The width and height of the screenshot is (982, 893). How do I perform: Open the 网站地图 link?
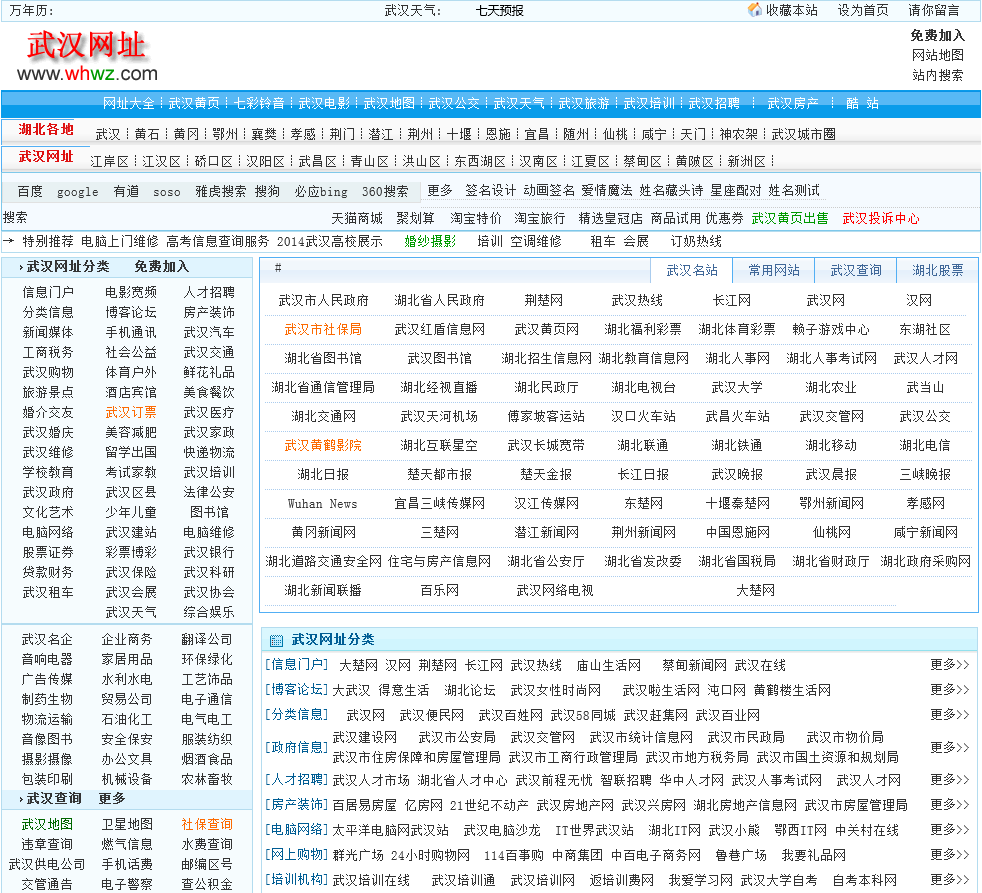[938, 55]
